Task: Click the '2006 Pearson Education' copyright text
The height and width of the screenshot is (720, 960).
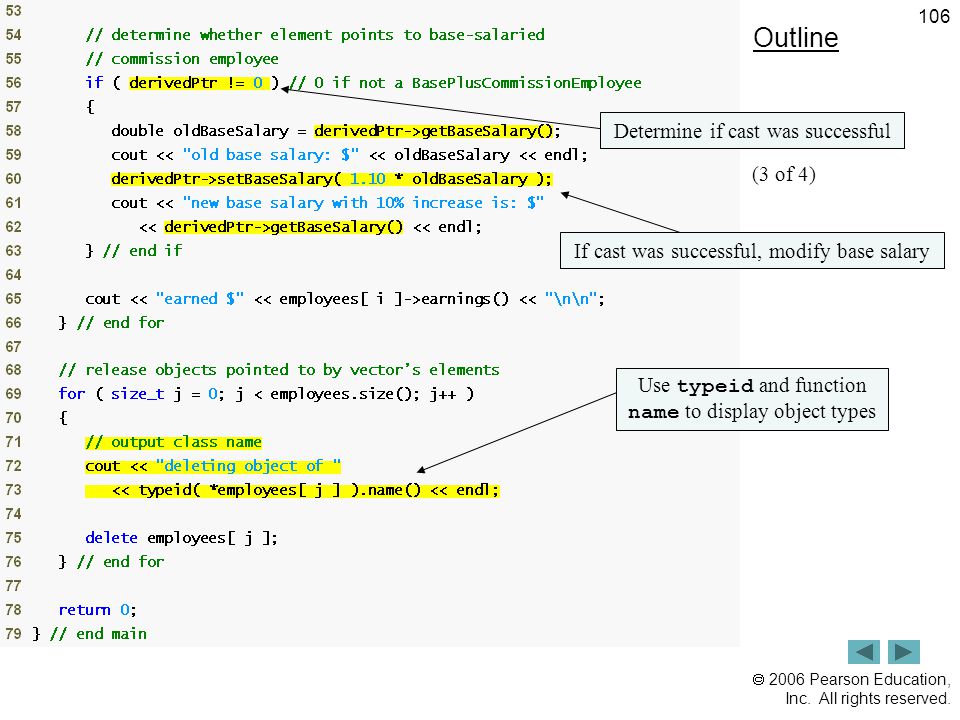Action: [851, 689]
